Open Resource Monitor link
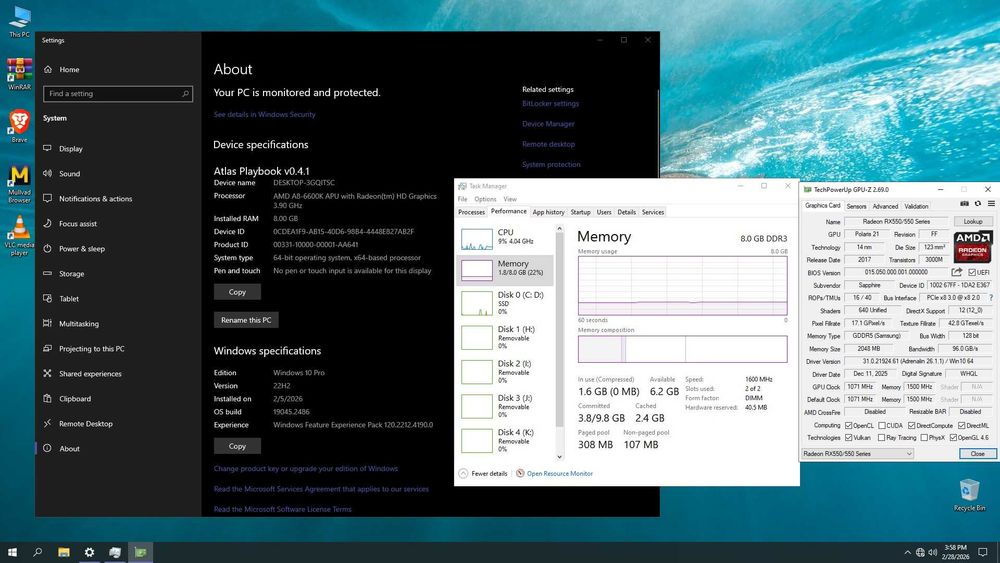 (x=559, y=473)
